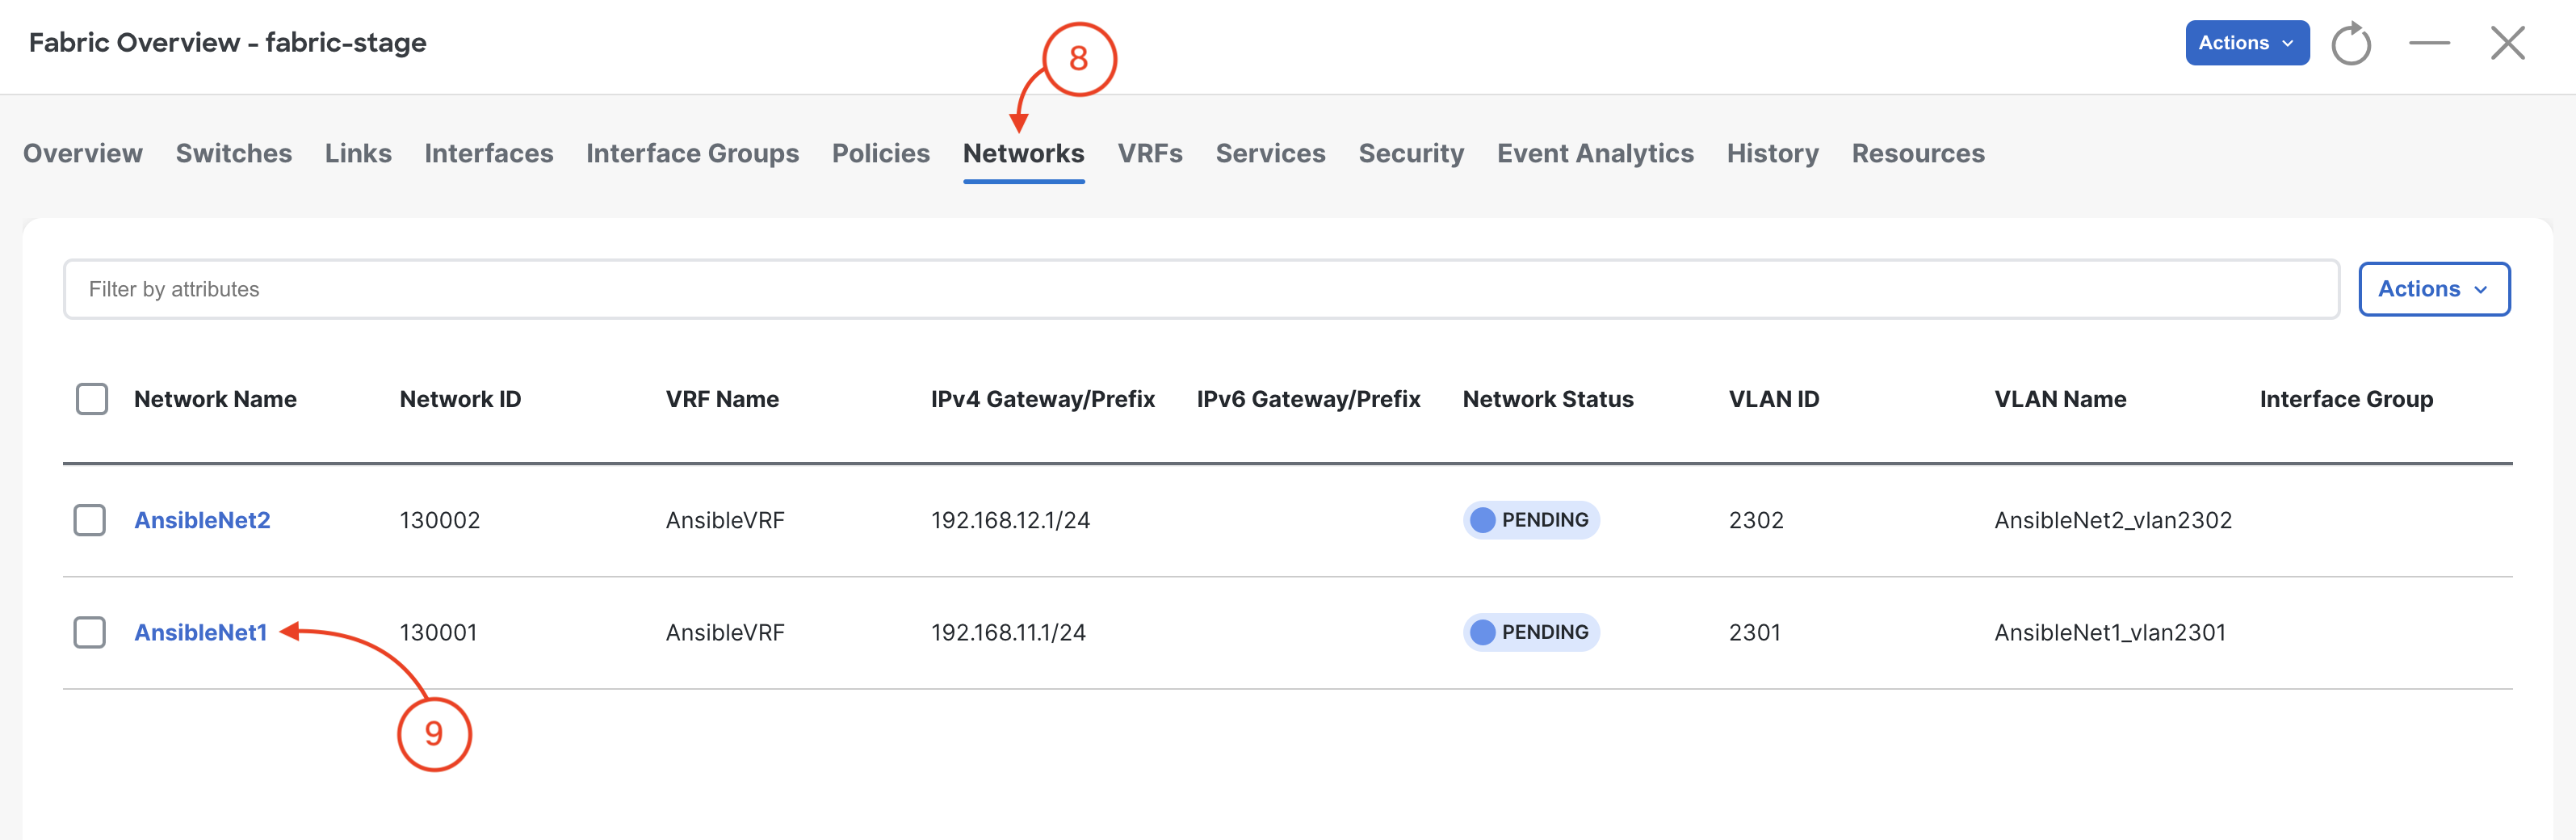Open the outlined Actions dropdown beside filter
The image size is (2576, 840).
coord(2434,289)
